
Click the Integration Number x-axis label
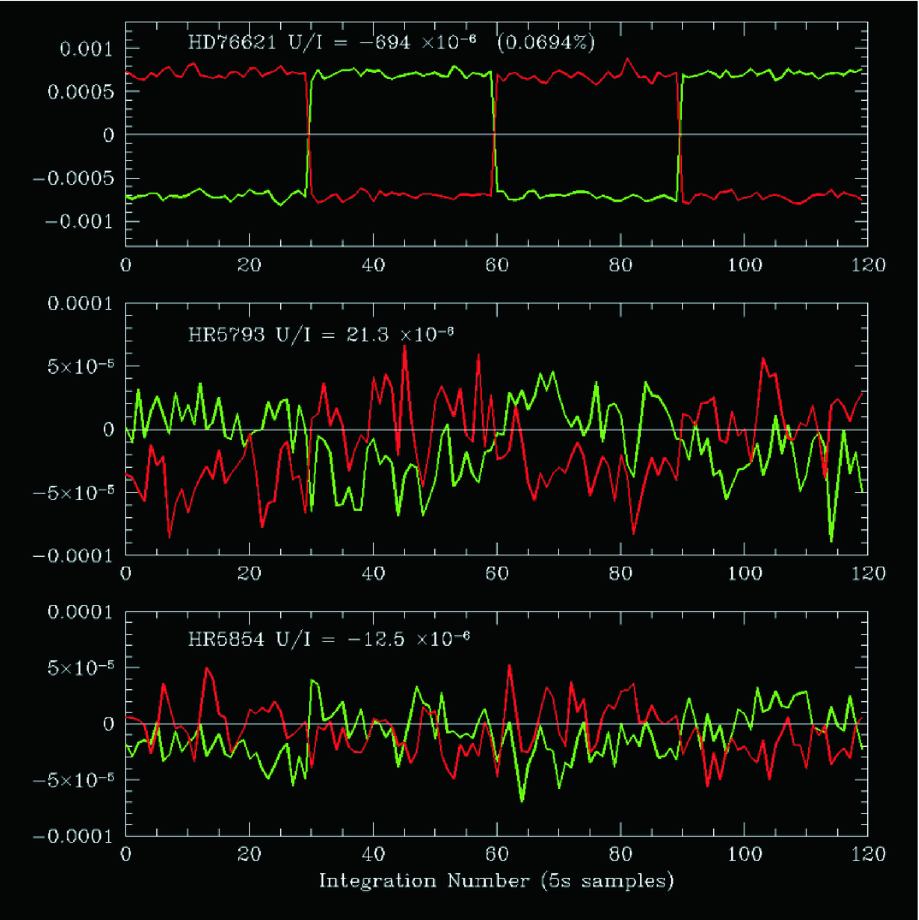(496, 881)
